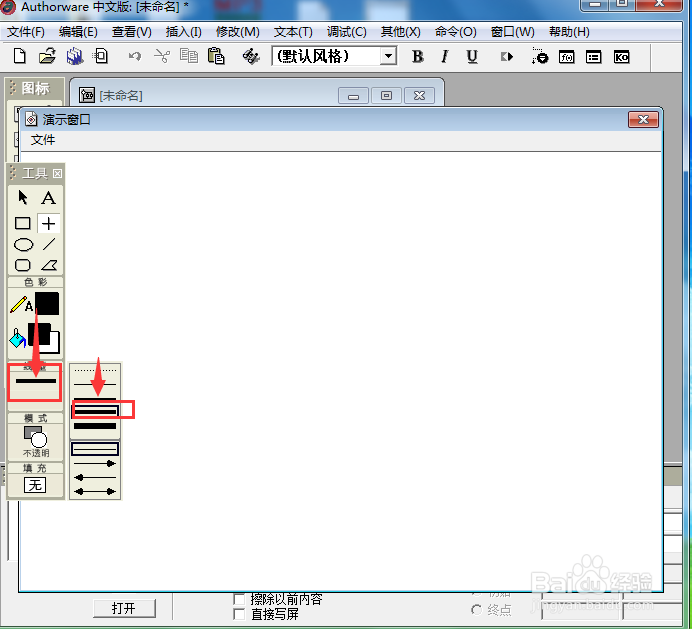Choose the thin line width
This screenshot has height=629, width=692.
click(x=95, y=384)
